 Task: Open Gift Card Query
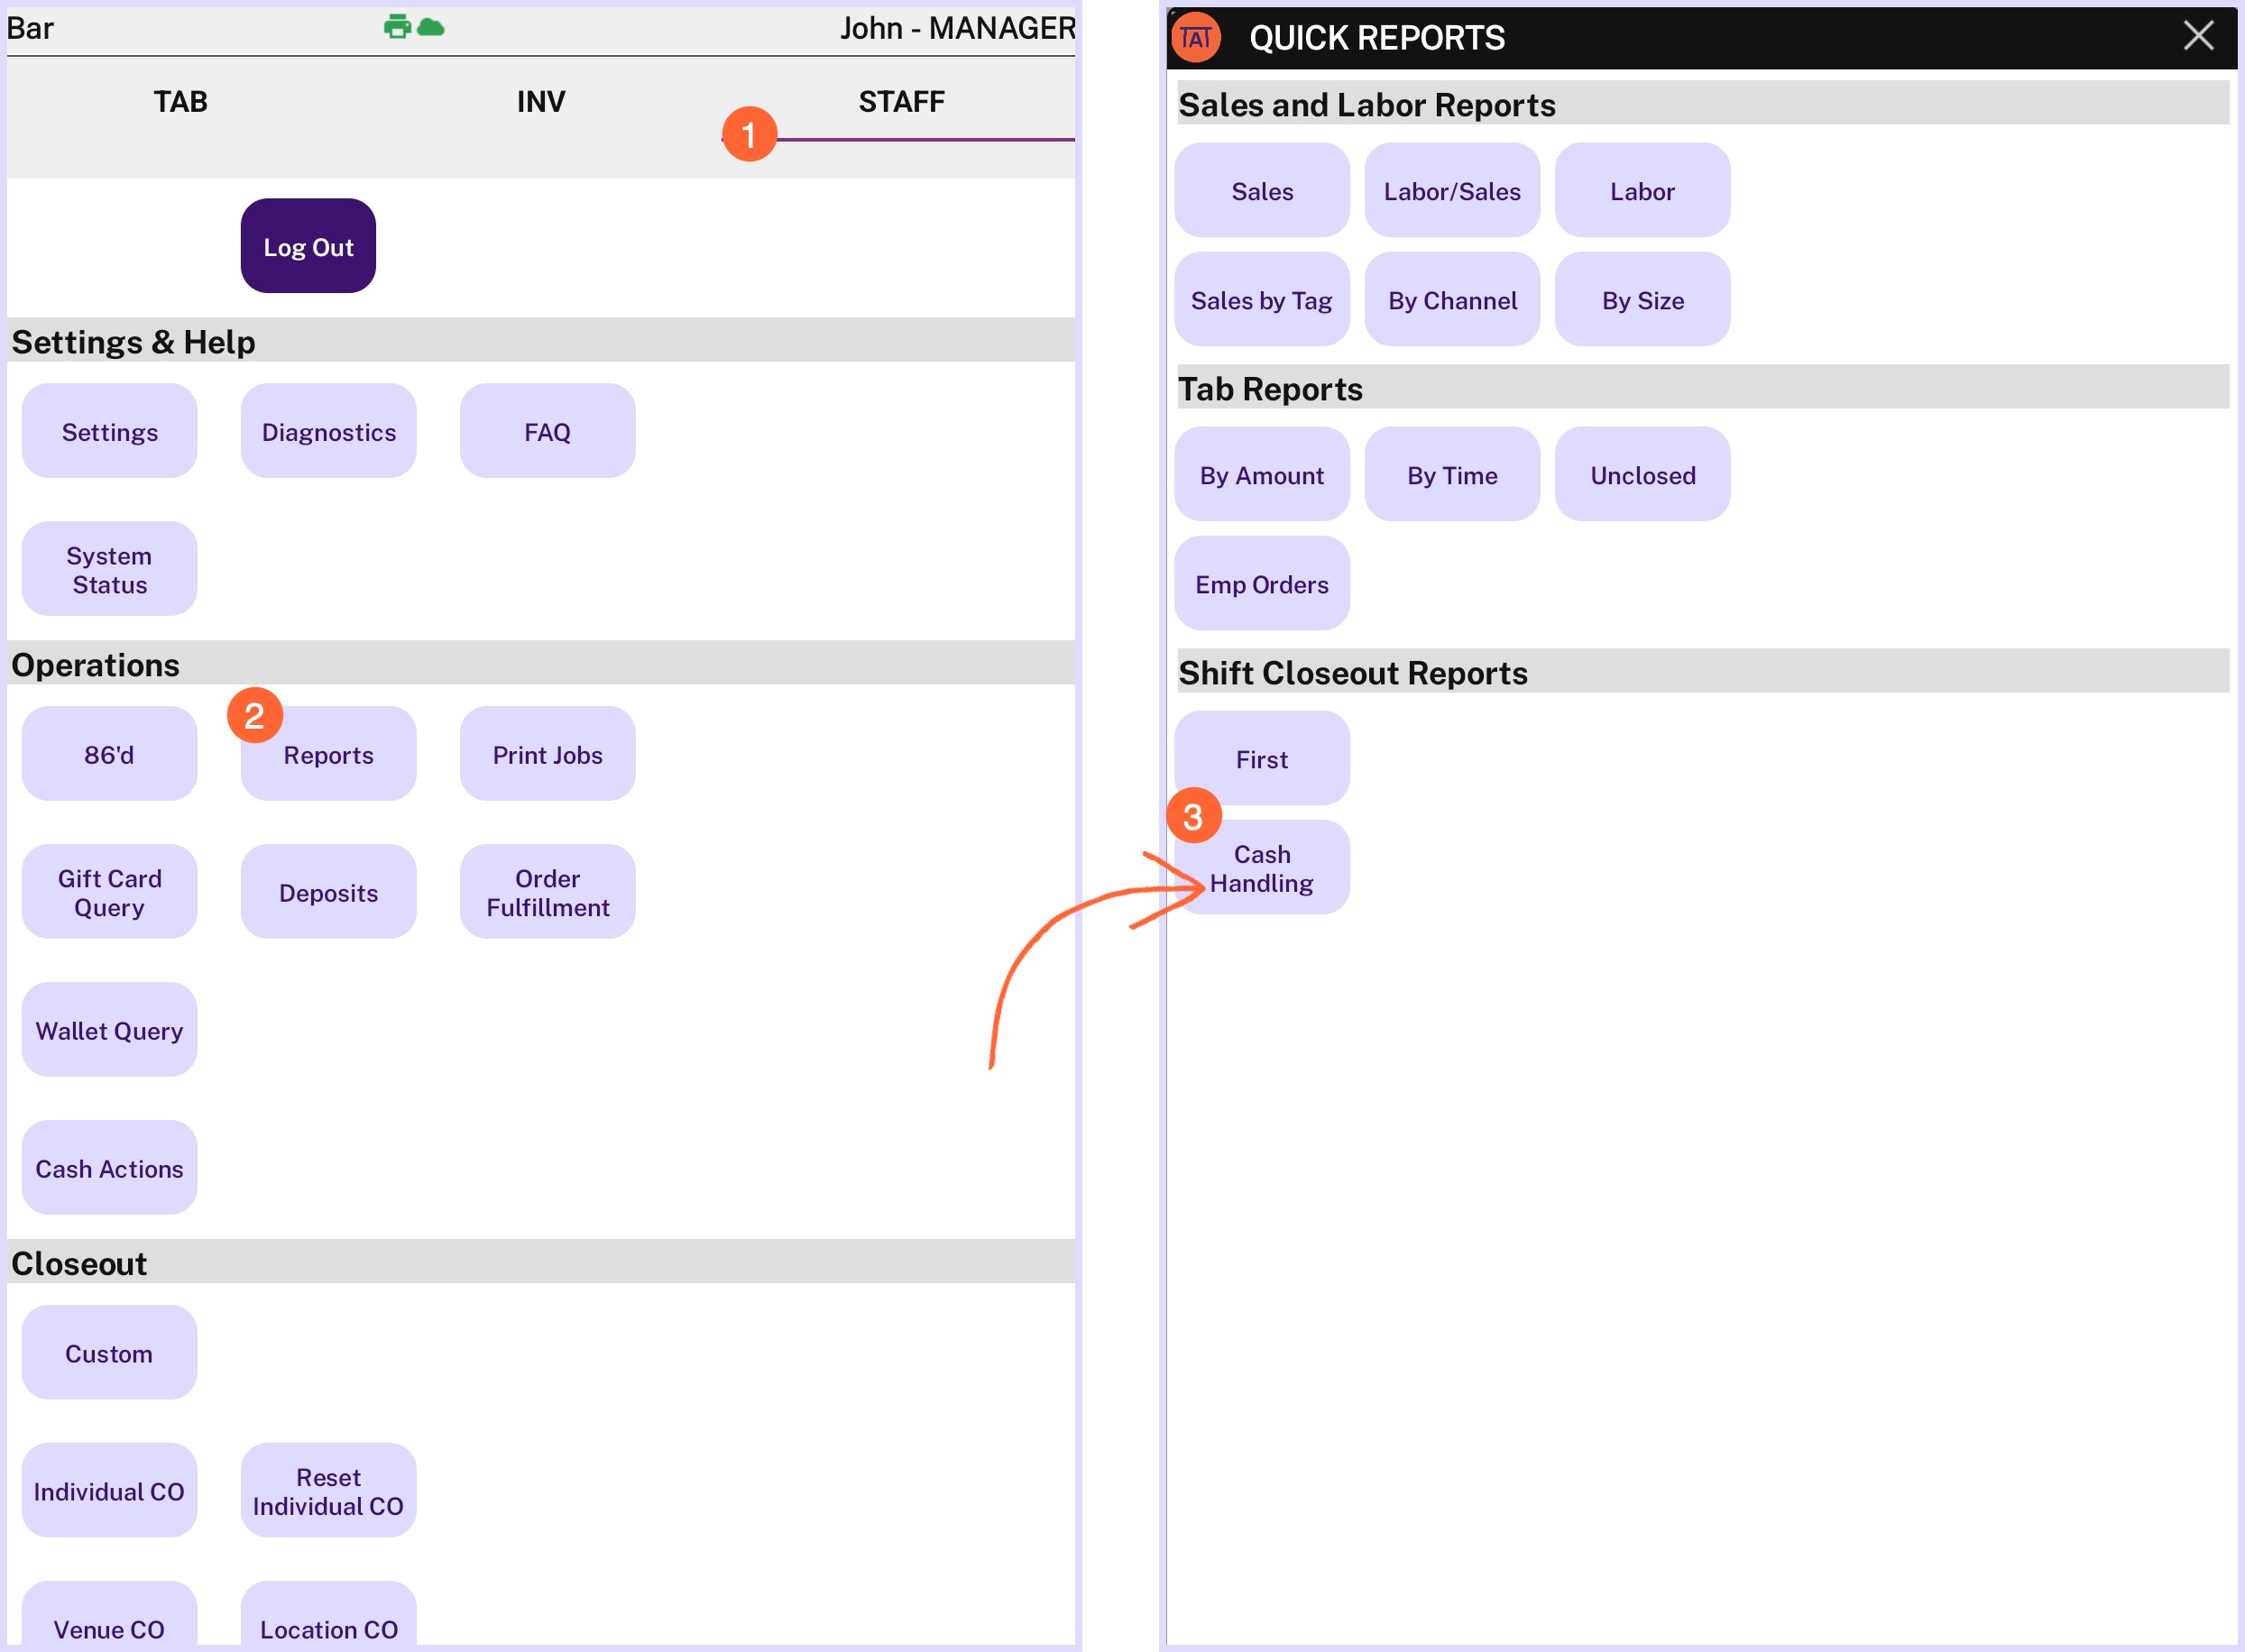(x=109, y=892)
